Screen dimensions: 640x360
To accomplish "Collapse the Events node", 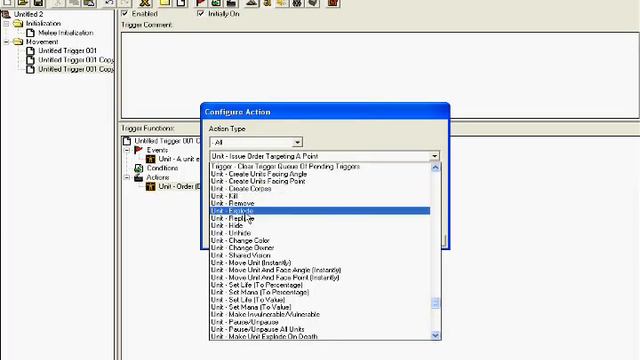I will point(127,150).
